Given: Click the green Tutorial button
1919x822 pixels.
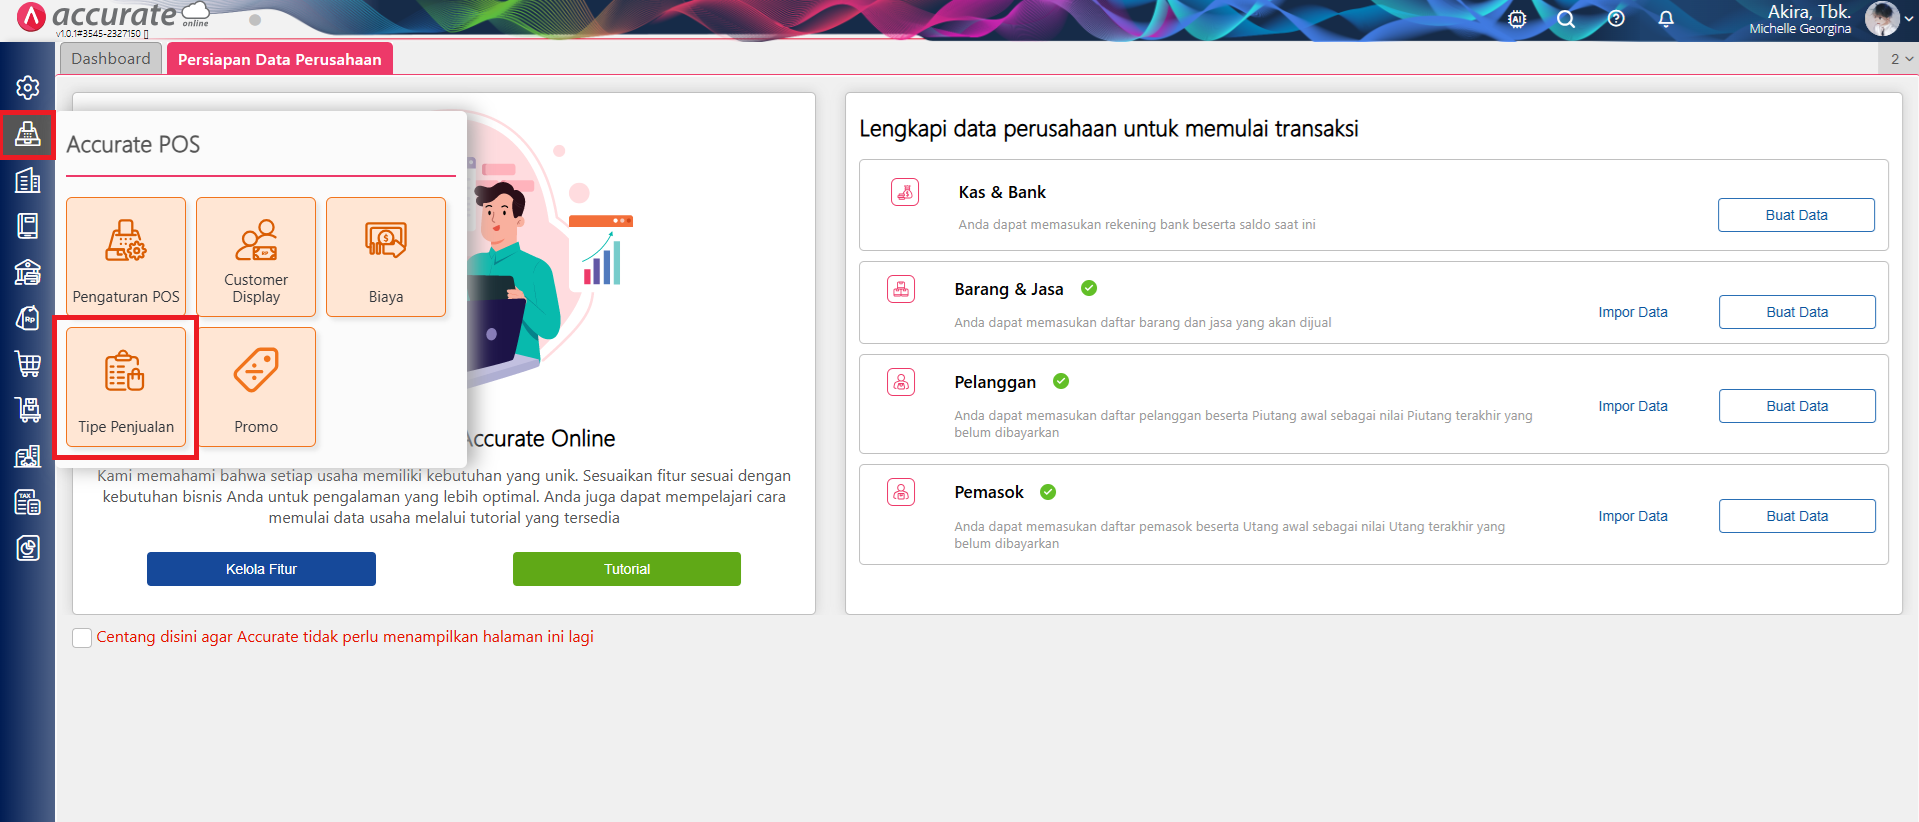Looking at the screenshot, I should click(626, 569).
